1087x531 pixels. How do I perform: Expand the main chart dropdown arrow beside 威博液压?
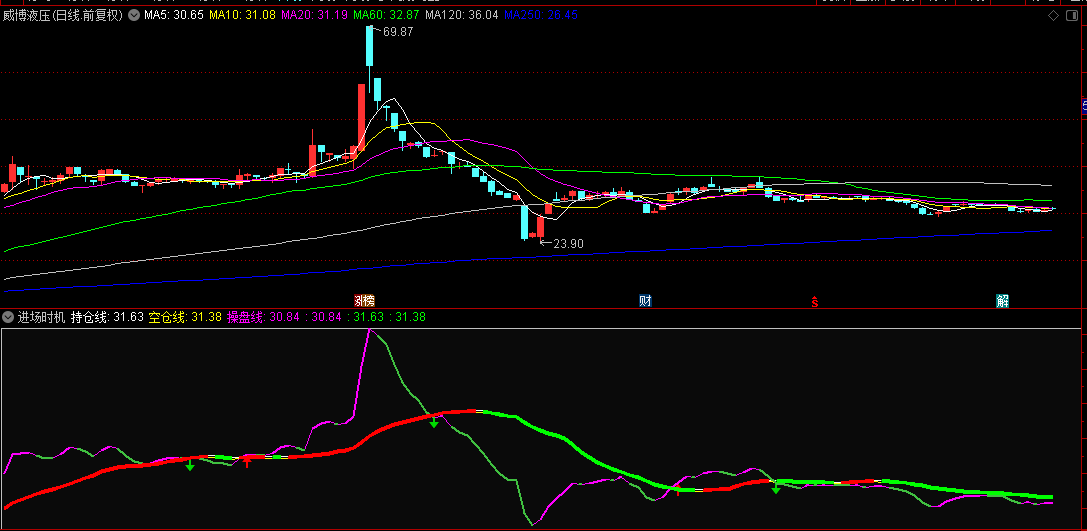click(x=134, y=16)
